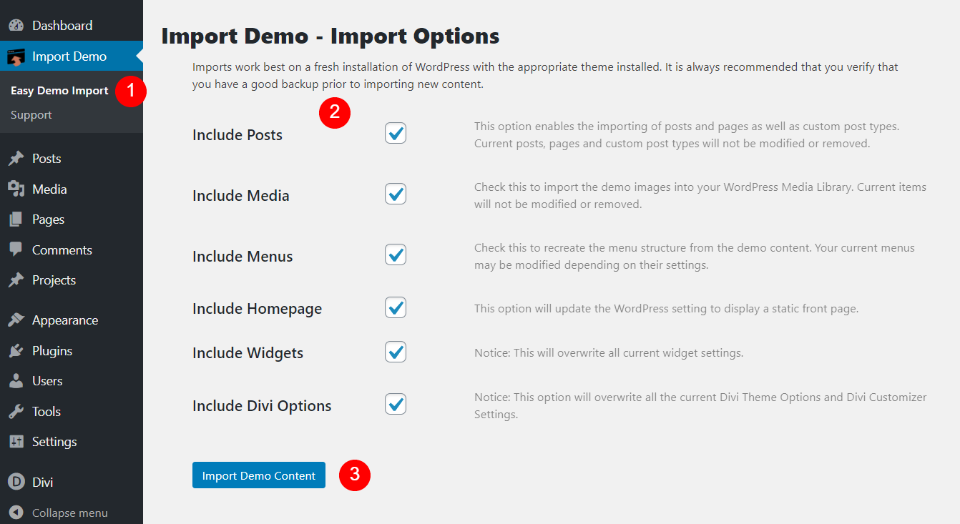Disable the Include Divi Options checkbox
Viewport: 960px width, 524px height.
[396, 405]
